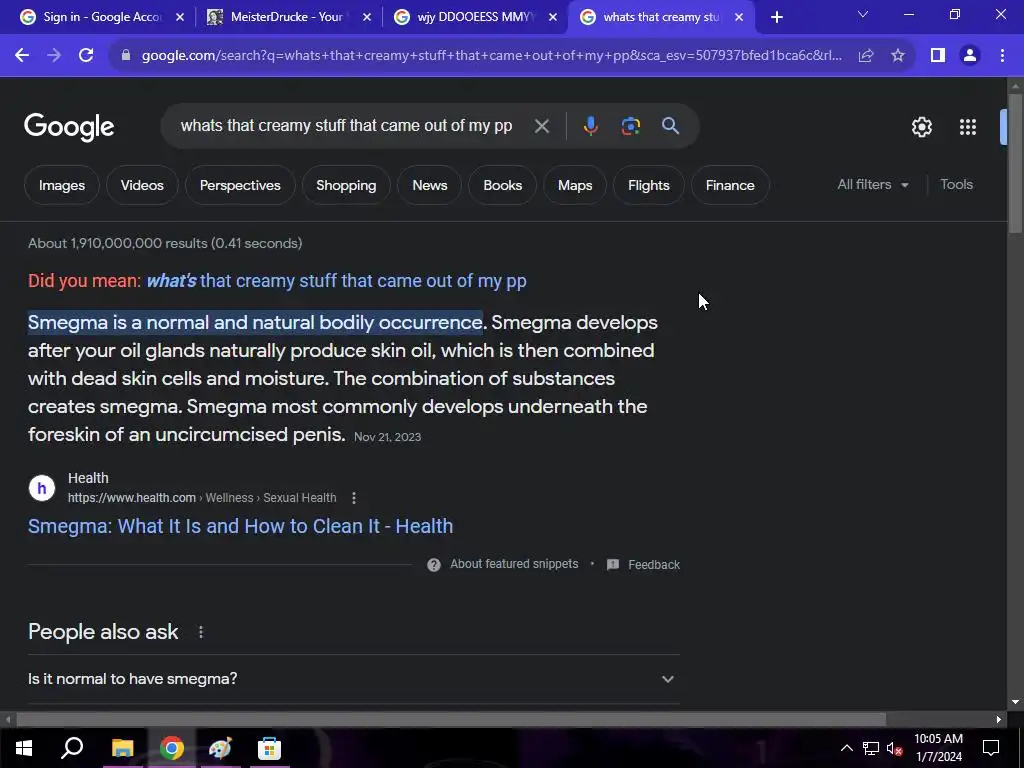Viewport: 1024px width, 768px height.
Task: Click the Chrome address bar URL
Action: click(x=491, y=56)
